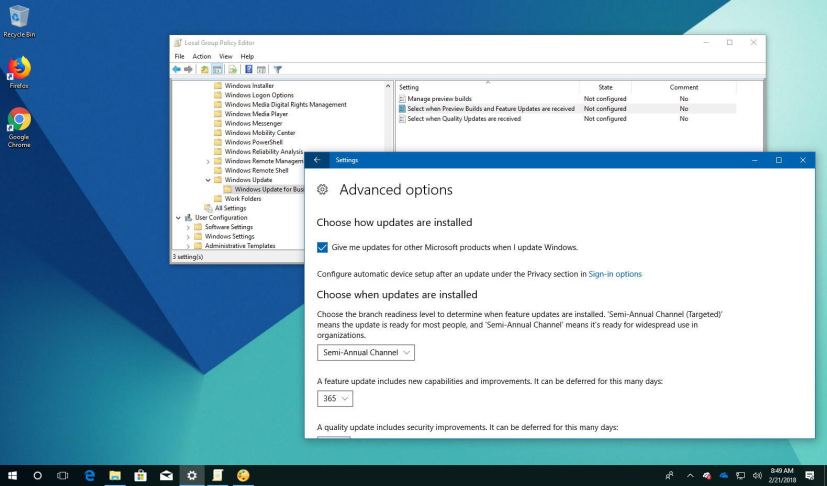
Task: Open the View menu
Action: click(x=226, y=56)
